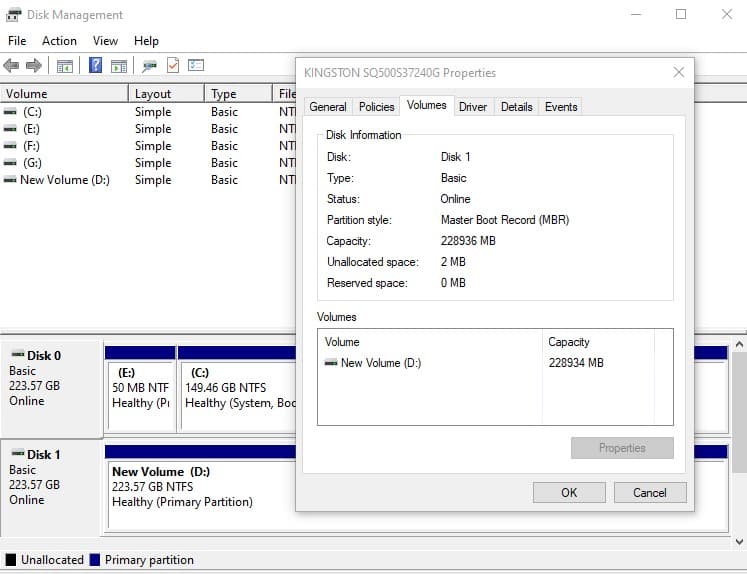Select New Volume (D:) in Volumes list
Viewport: 747px width, 574px height.
point(380,363)
